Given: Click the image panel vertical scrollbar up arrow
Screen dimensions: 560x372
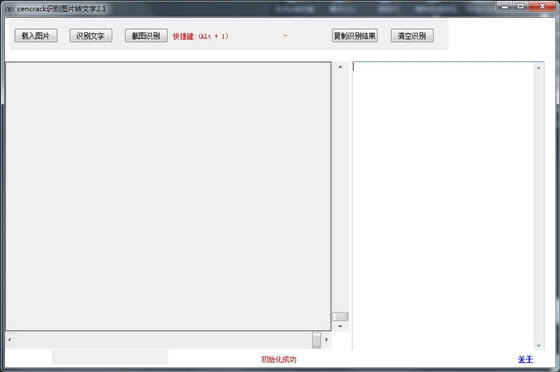Looking at the screenshot, I should (x=340, y=67).
